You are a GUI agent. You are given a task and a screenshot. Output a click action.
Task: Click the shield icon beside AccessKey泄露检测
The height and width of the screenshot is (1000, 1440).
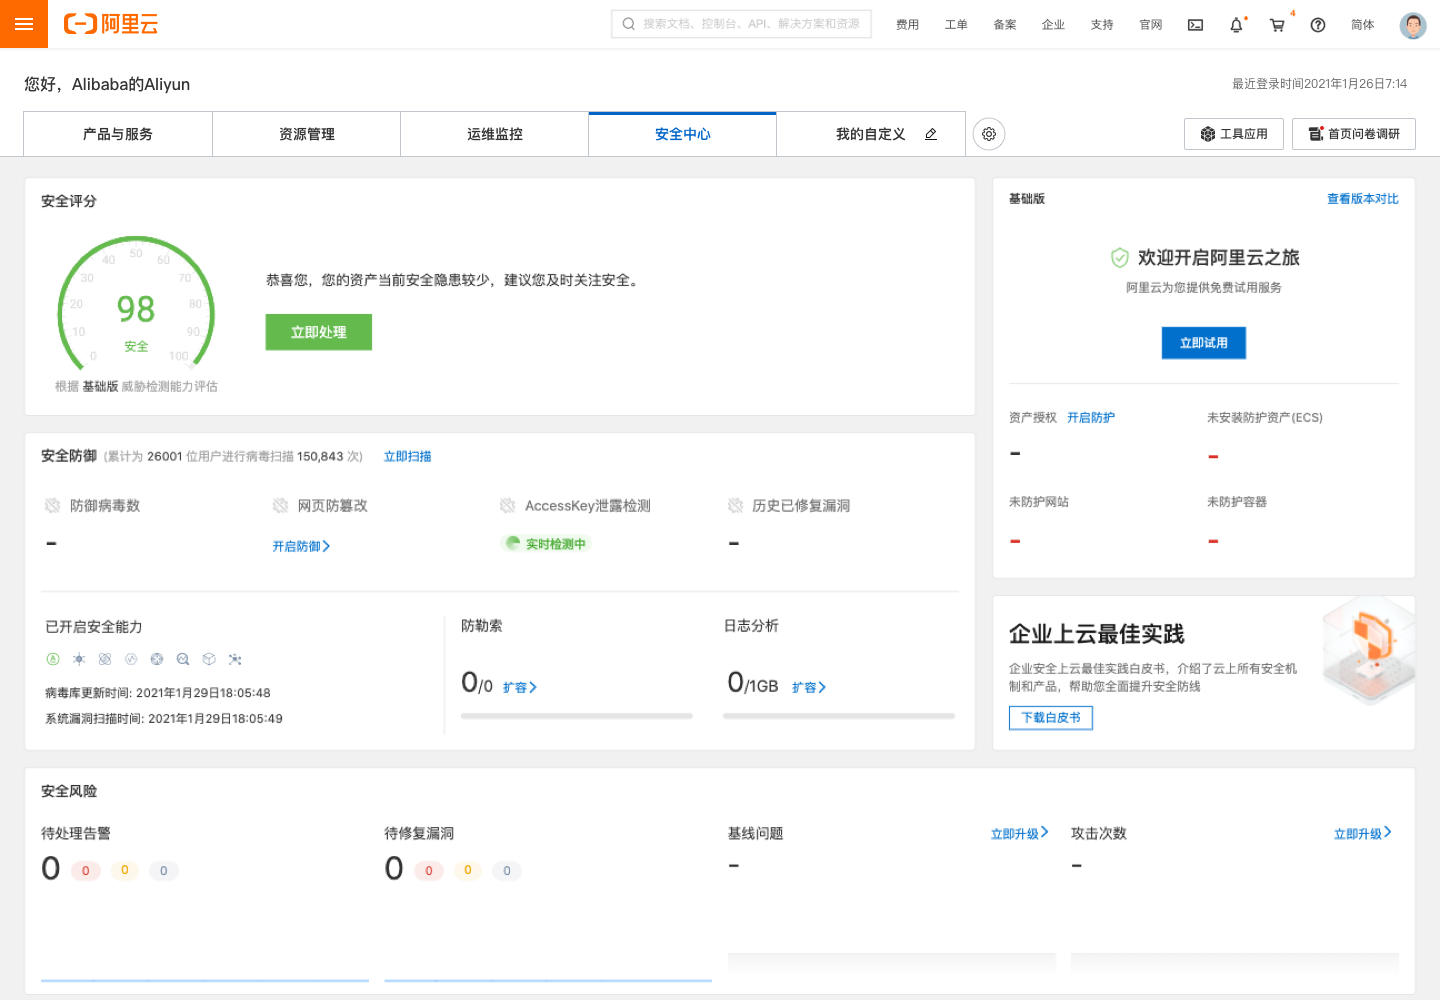click(508, 506)
